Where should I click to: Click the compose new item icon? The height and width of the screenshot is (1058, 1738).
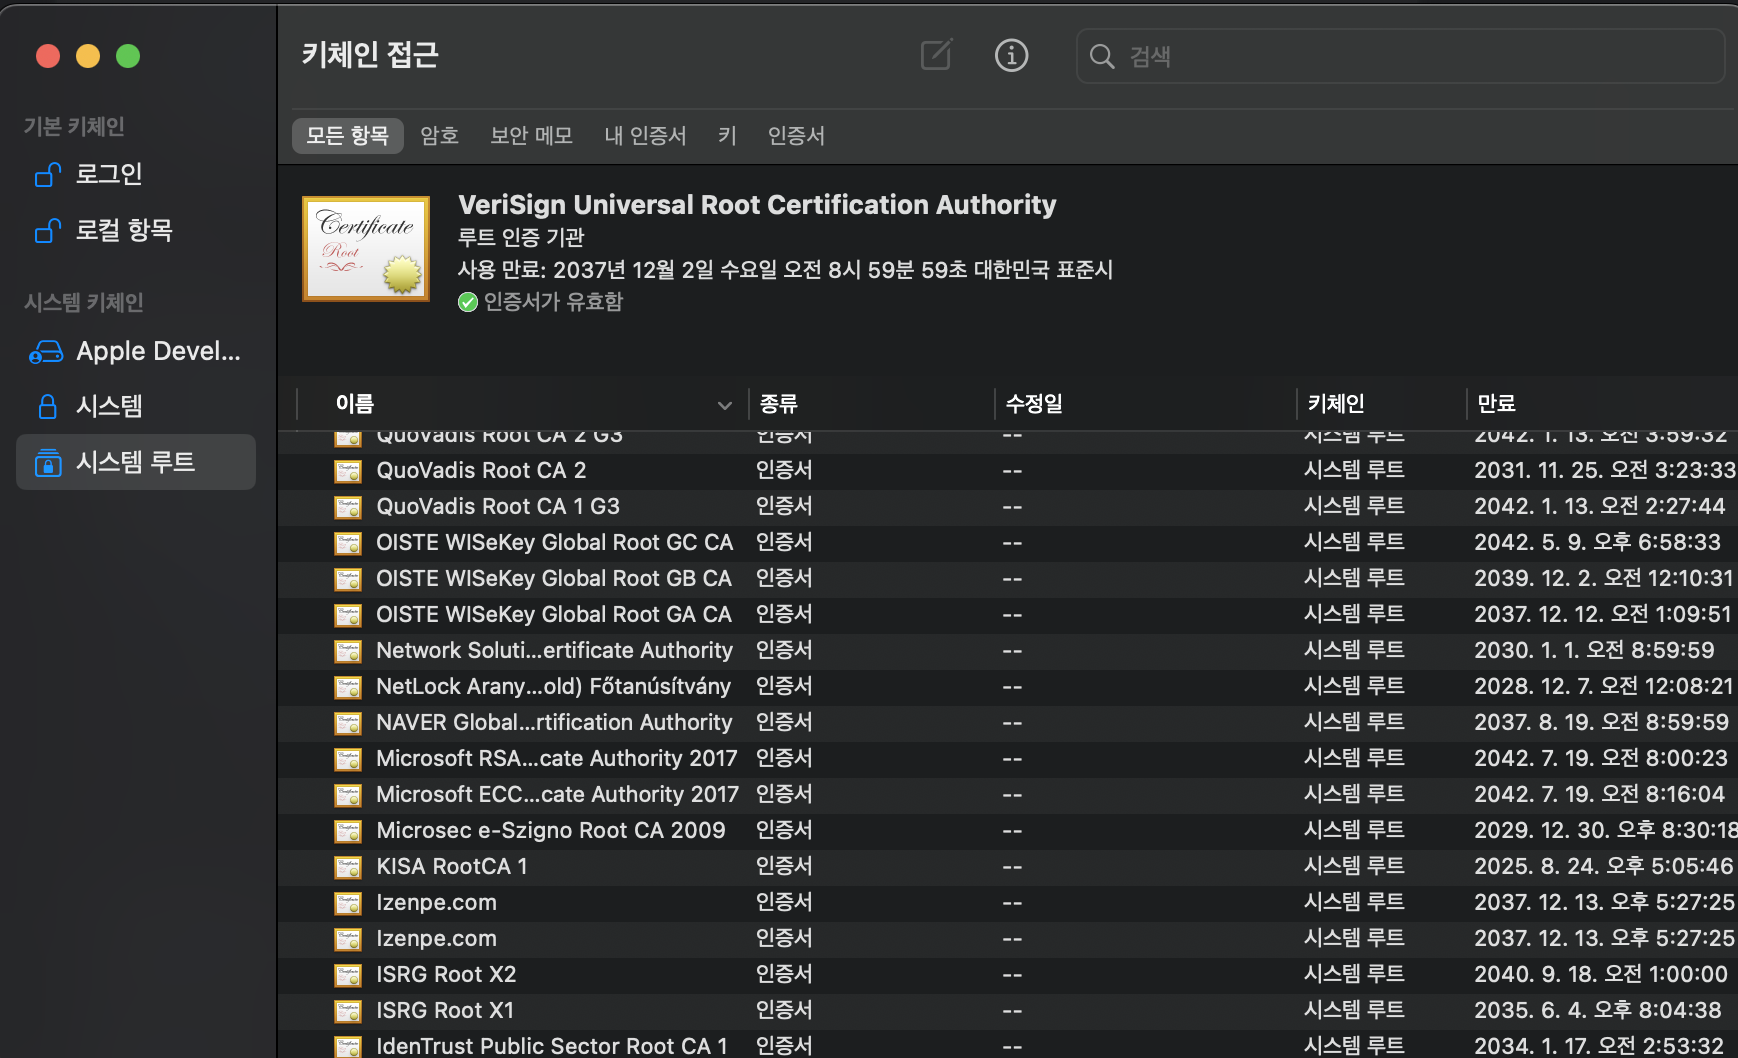pyautogui.click(x=936, y=55)
